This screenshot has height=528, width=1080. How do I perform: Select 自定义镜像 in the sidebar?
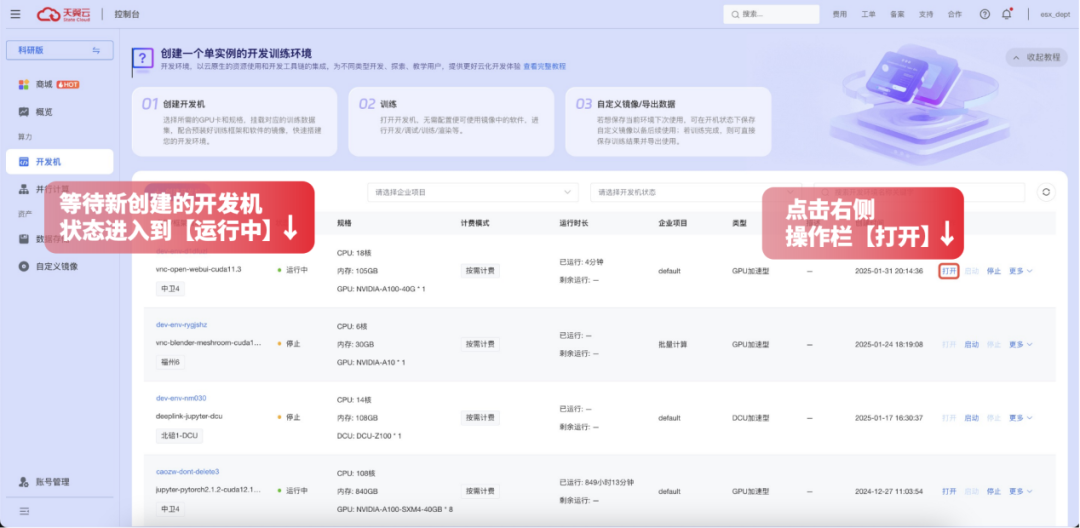[x=59, y=266]
